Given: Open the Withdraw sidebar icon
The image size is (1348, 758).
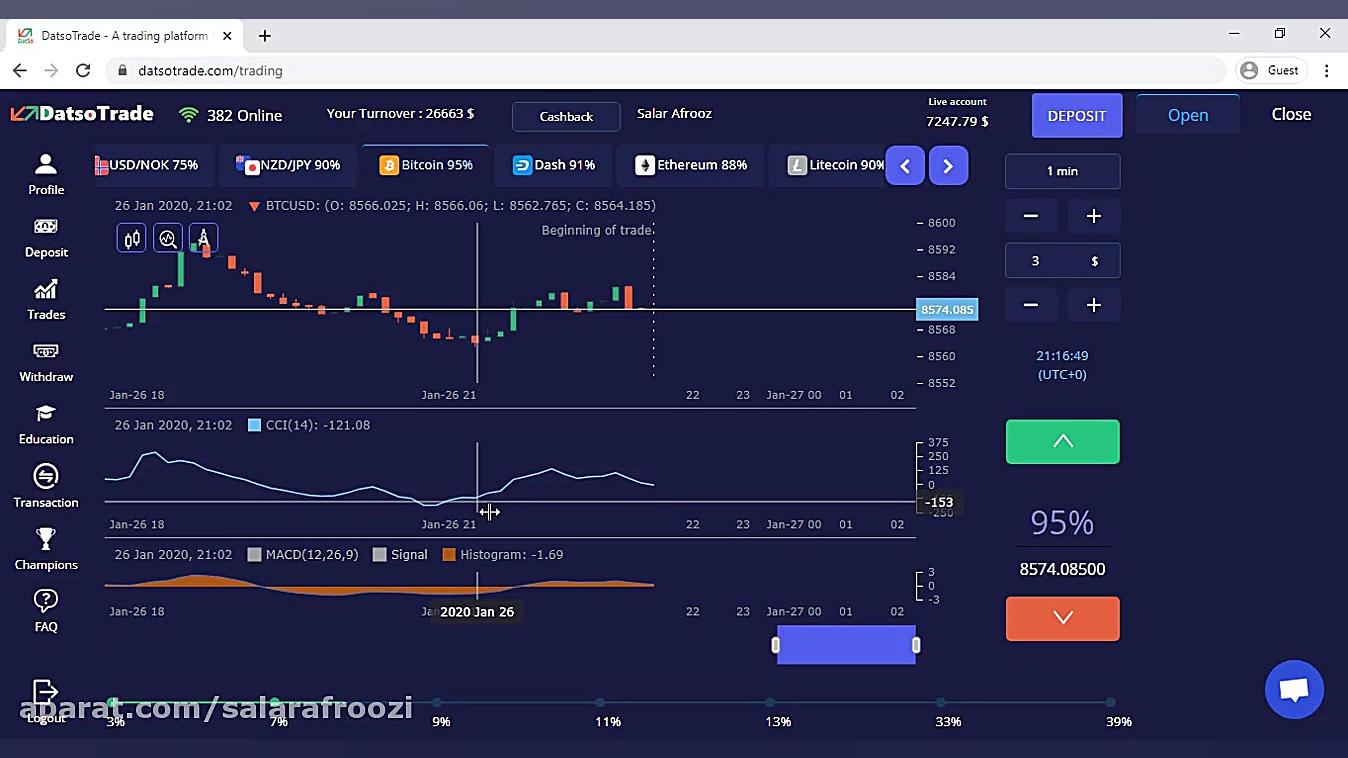Looking at the screenshot, I should (46, 351).
